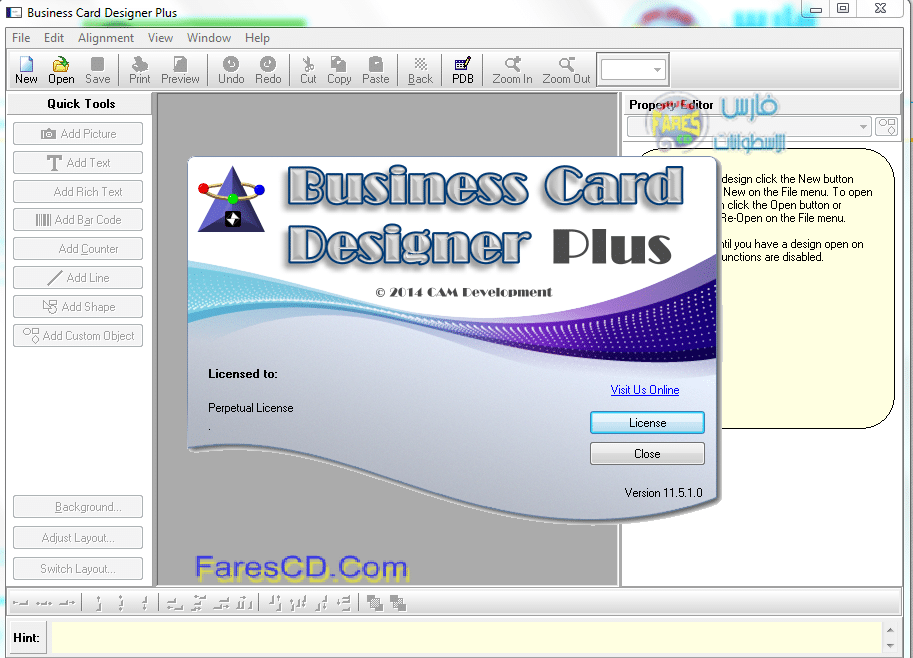Open Print Preview from the toolbar
Viewport: 913px width, 658px height.
coord(180,70)
